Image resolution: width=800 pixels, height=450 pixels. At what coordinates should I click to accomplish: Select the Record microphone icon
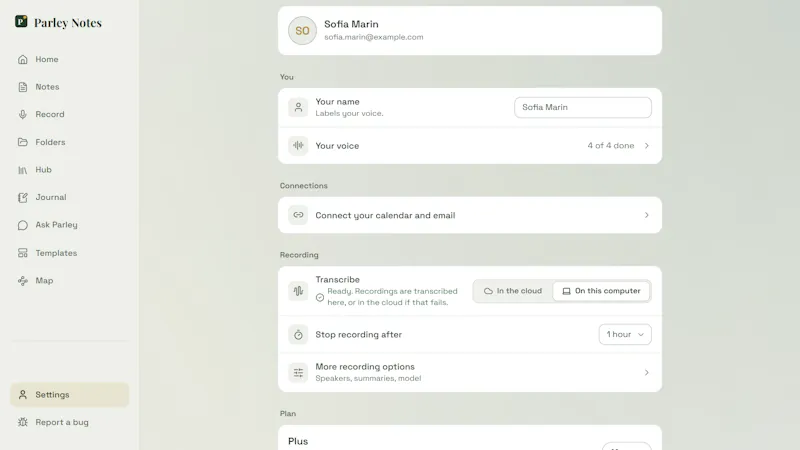pos(22,114)
